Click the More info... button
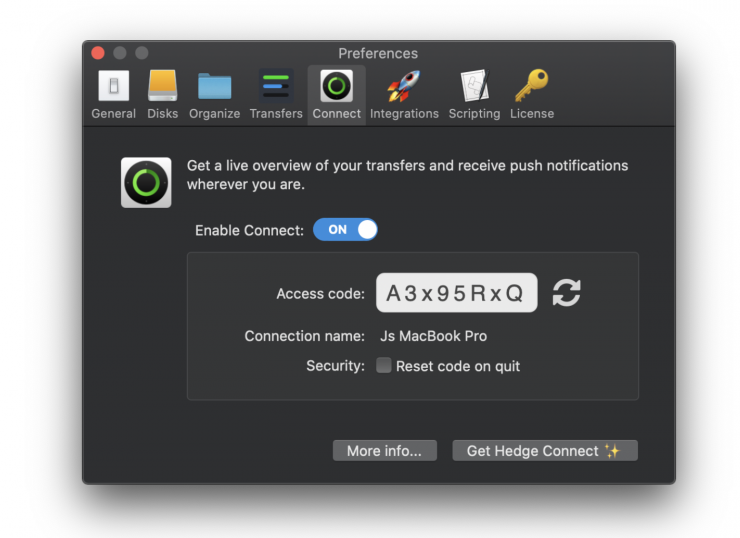This screenshot has width=740, height=538. (384, 451)
